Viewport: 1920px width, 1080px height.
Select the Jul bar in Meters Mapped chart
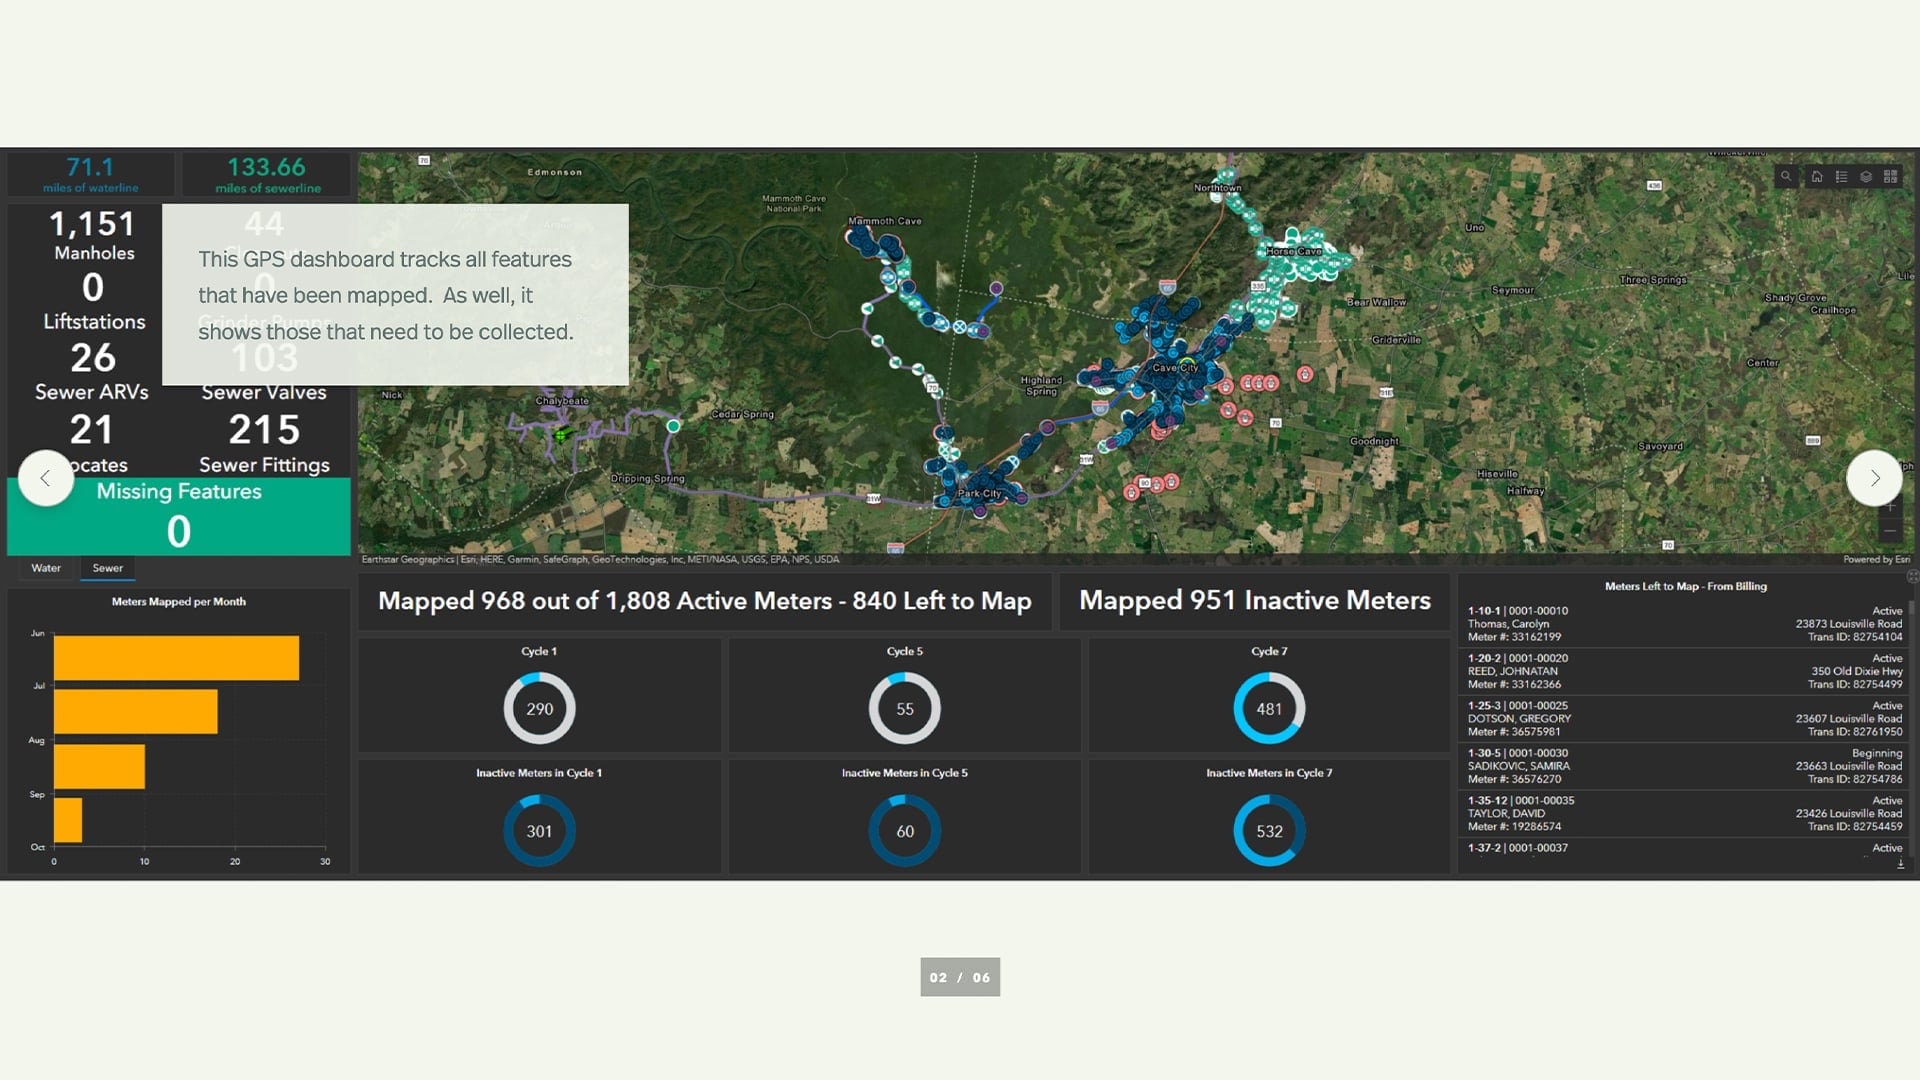135,711
